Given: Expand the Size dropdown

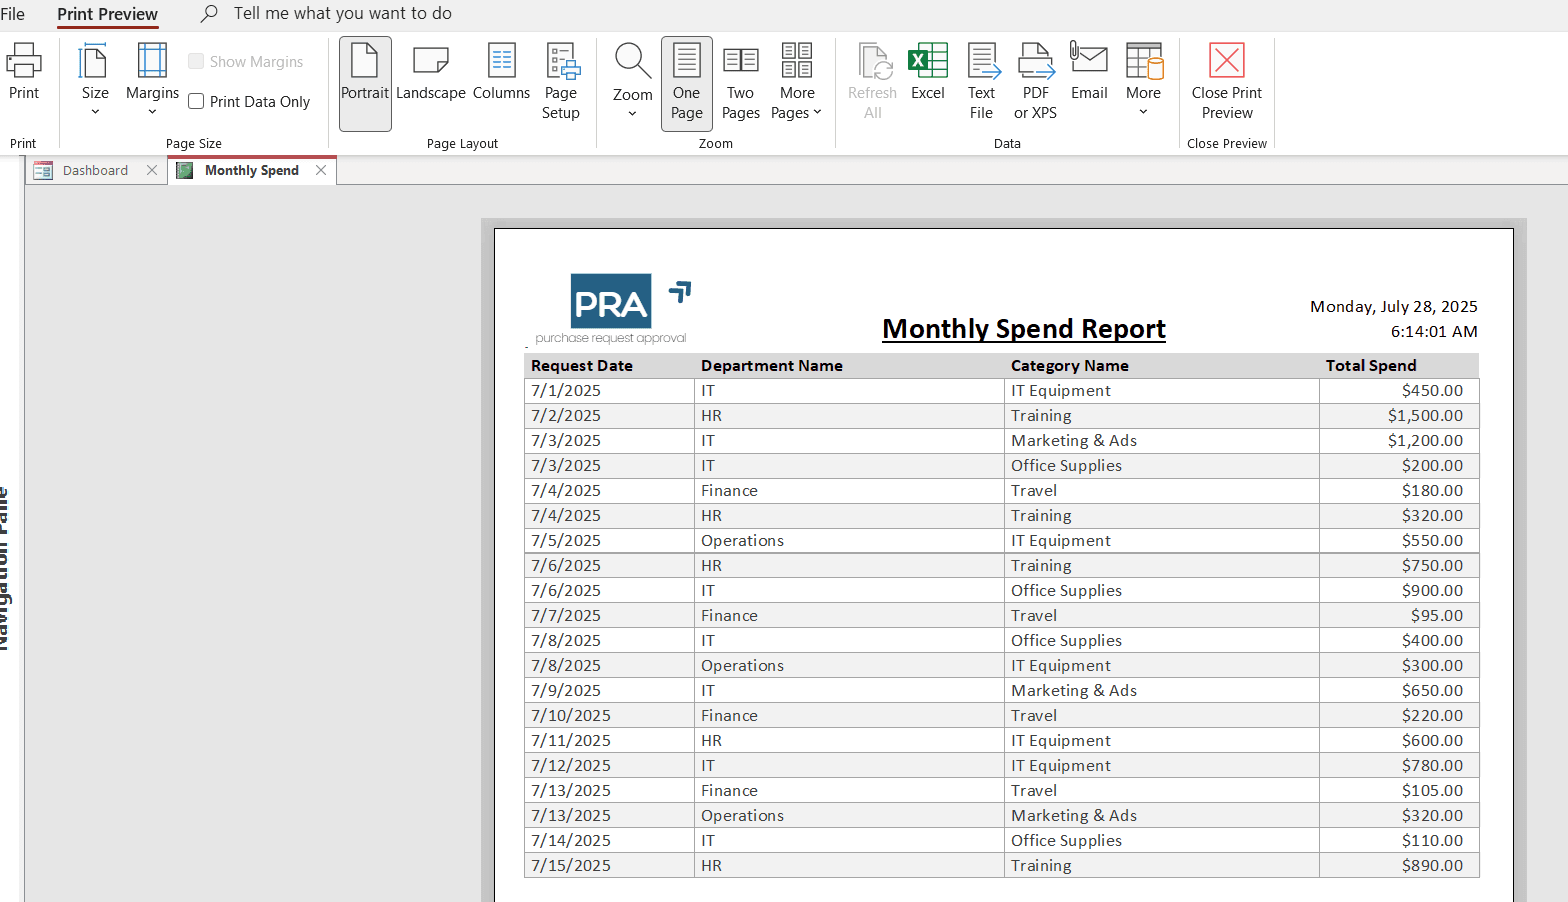Looking at the screenshot, I should pyautogui.click(x=95, y=82).
